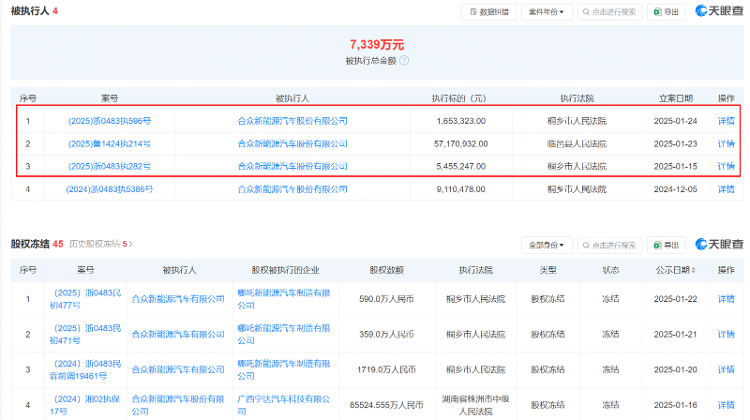View 详情 for the 2025-01-16 freeze

(x=726, y=405)
